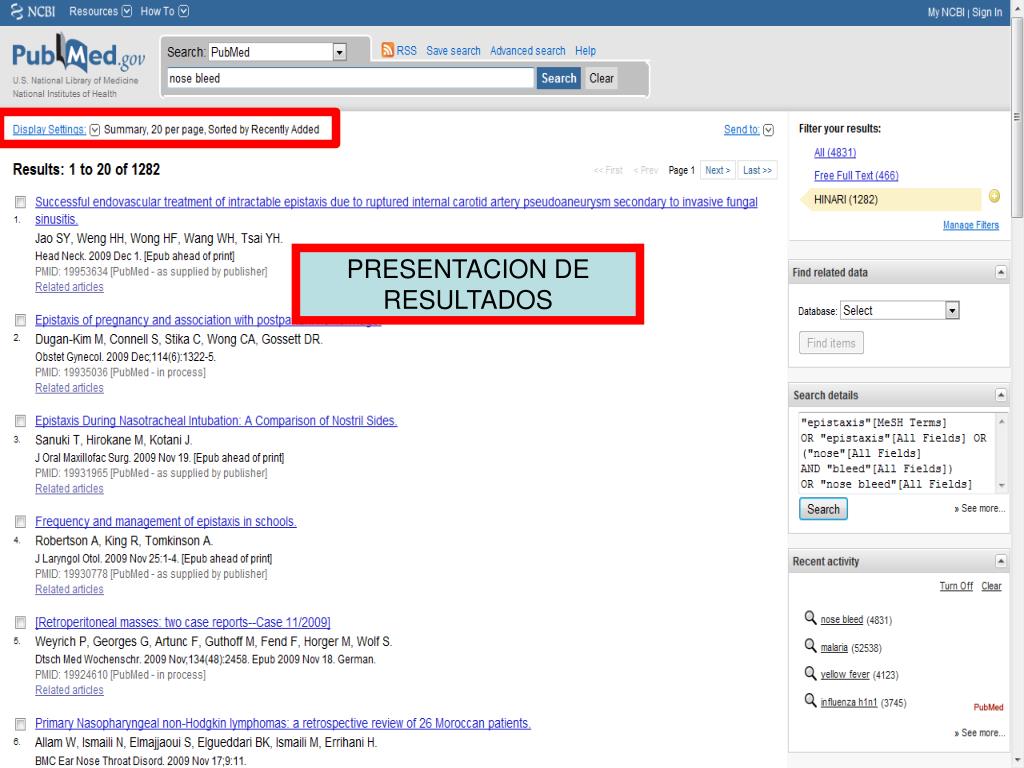Click down arrow of Search details scrollbar
The image size is (1024, 768).
[x=1001, y=485]
